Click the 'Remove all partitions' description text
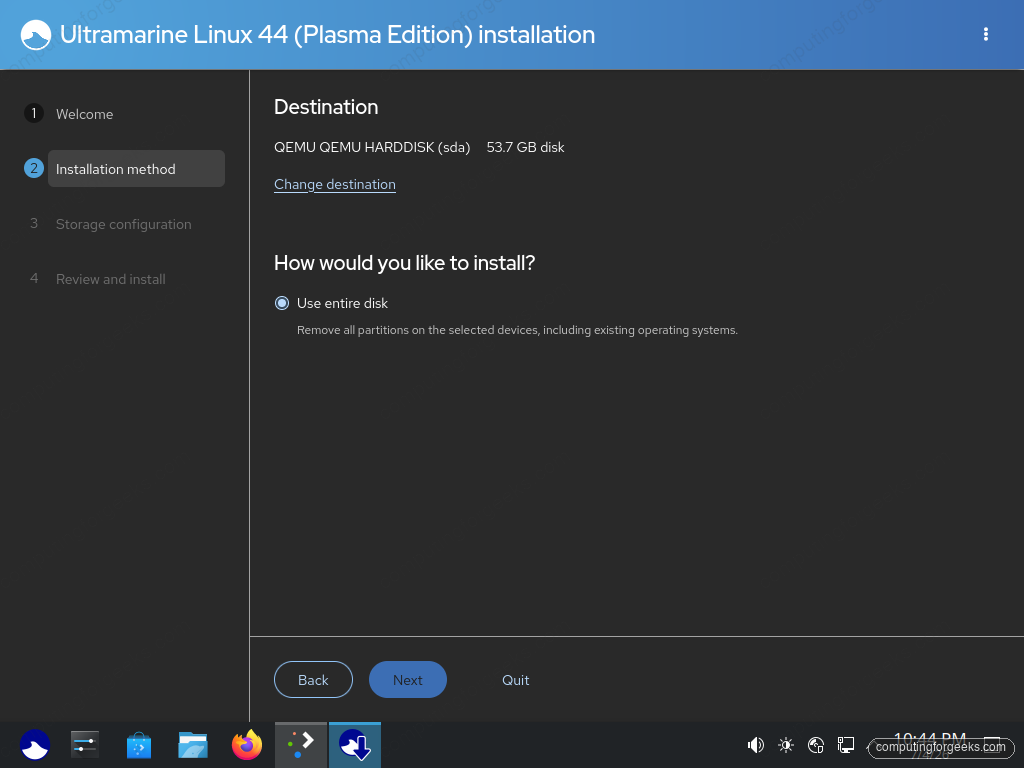Viewport: 1024px width, 768px height. click(x=517, y=330)
